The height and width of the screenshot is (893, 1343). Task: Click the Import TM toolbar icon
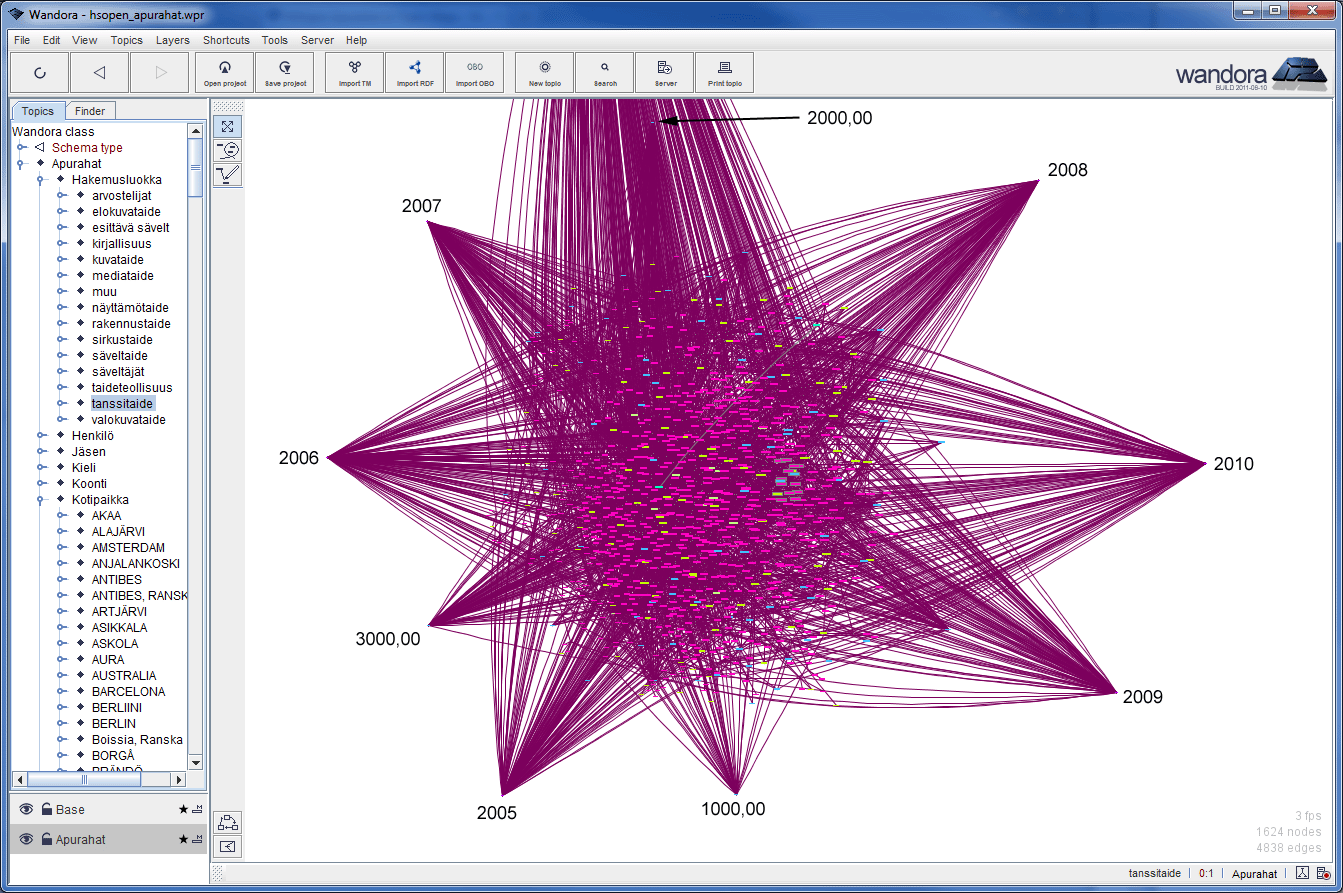tap(354, 72)
